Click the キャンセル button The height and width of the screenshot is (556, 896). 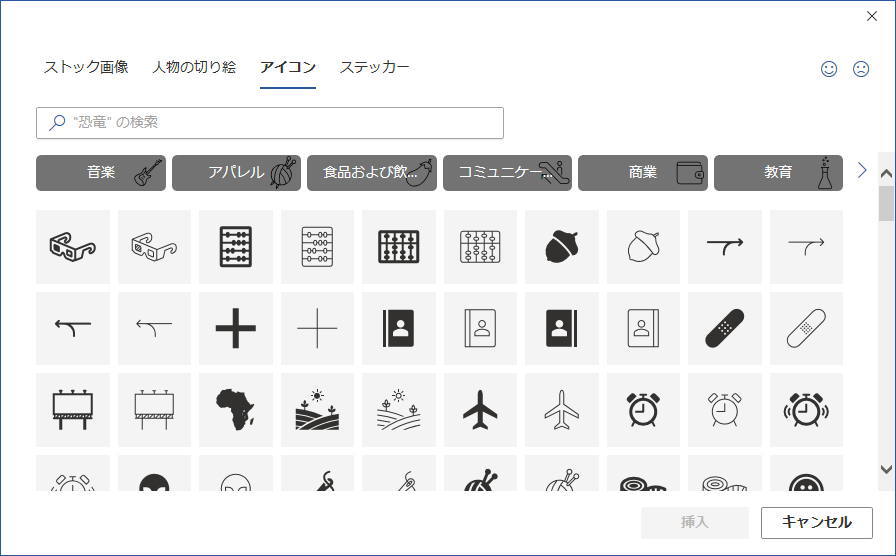(x=817, y=522)
